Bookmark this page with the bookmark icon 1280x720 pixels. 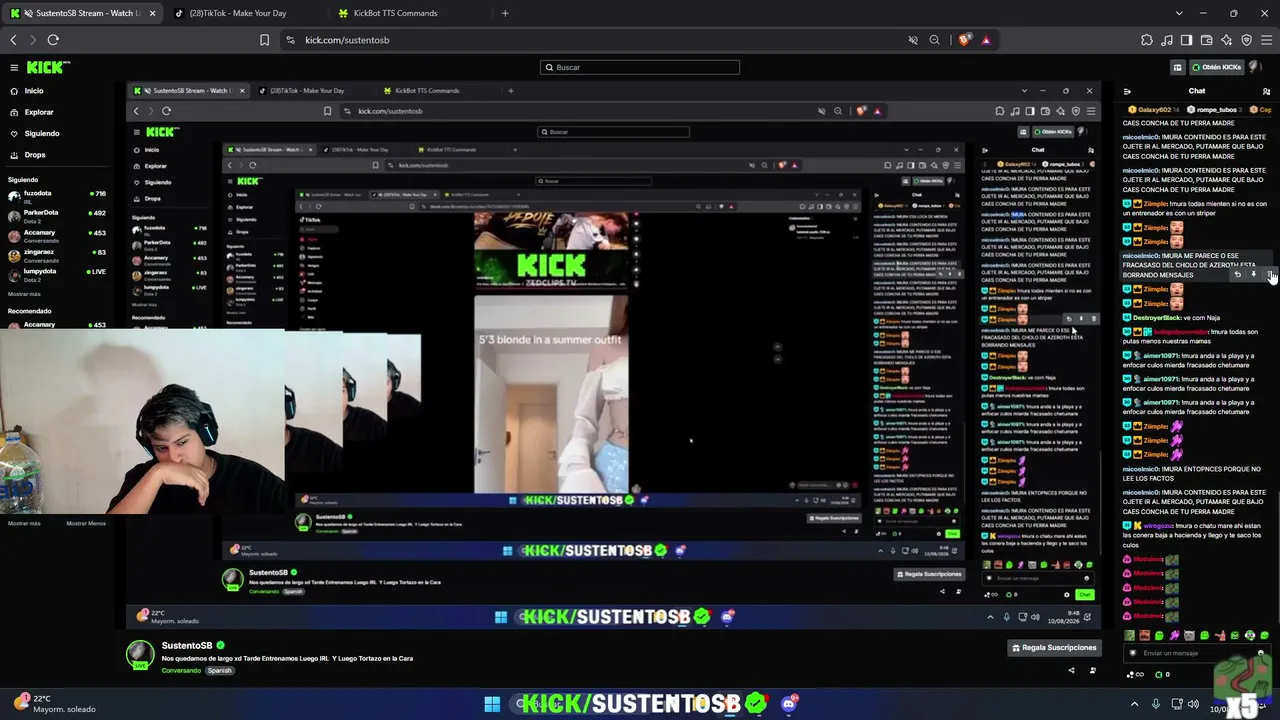point(264,40)
